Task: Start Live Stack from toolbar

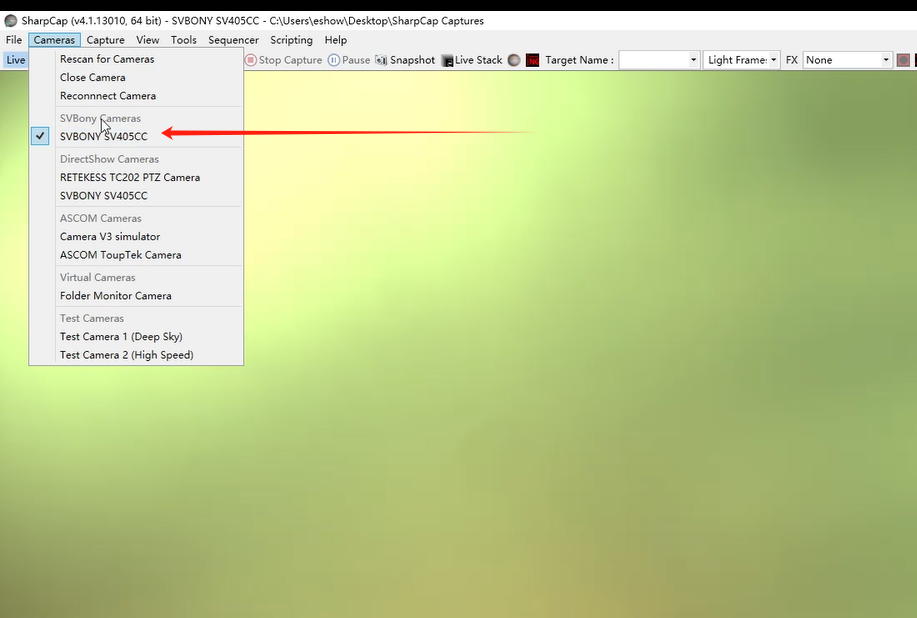Action: (x=472, y=60)
